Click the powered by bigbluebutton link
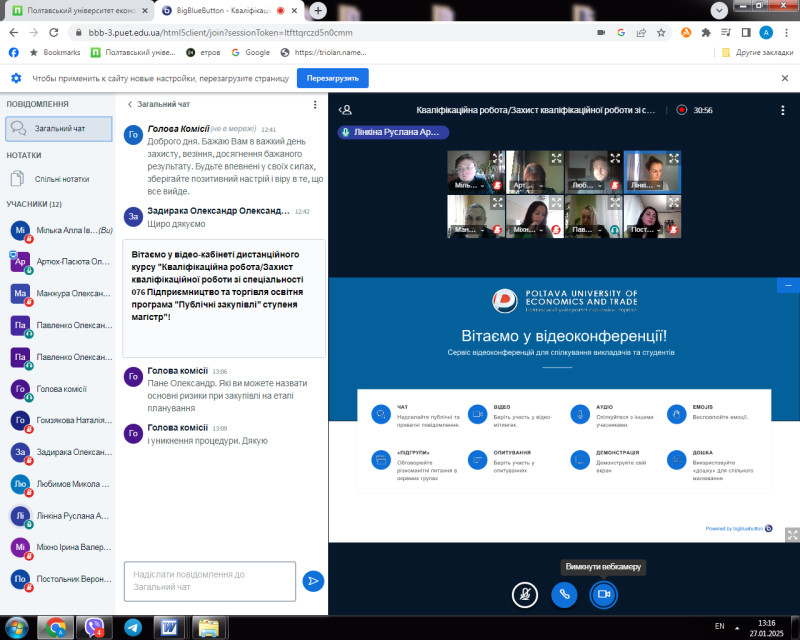 738,528
